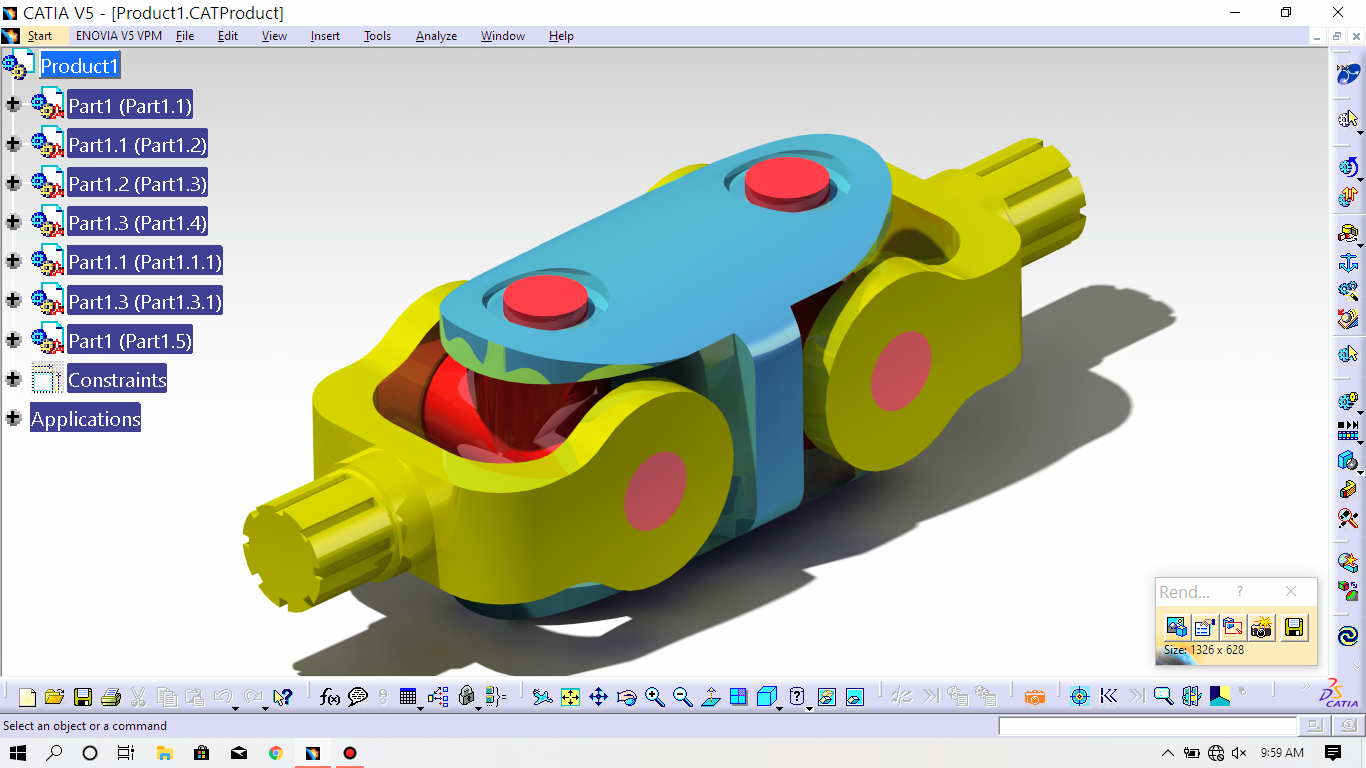Open the Formula f(x) tool
Screen dimensions: 1366x768
pyautogui.click(x=330, y=697)
